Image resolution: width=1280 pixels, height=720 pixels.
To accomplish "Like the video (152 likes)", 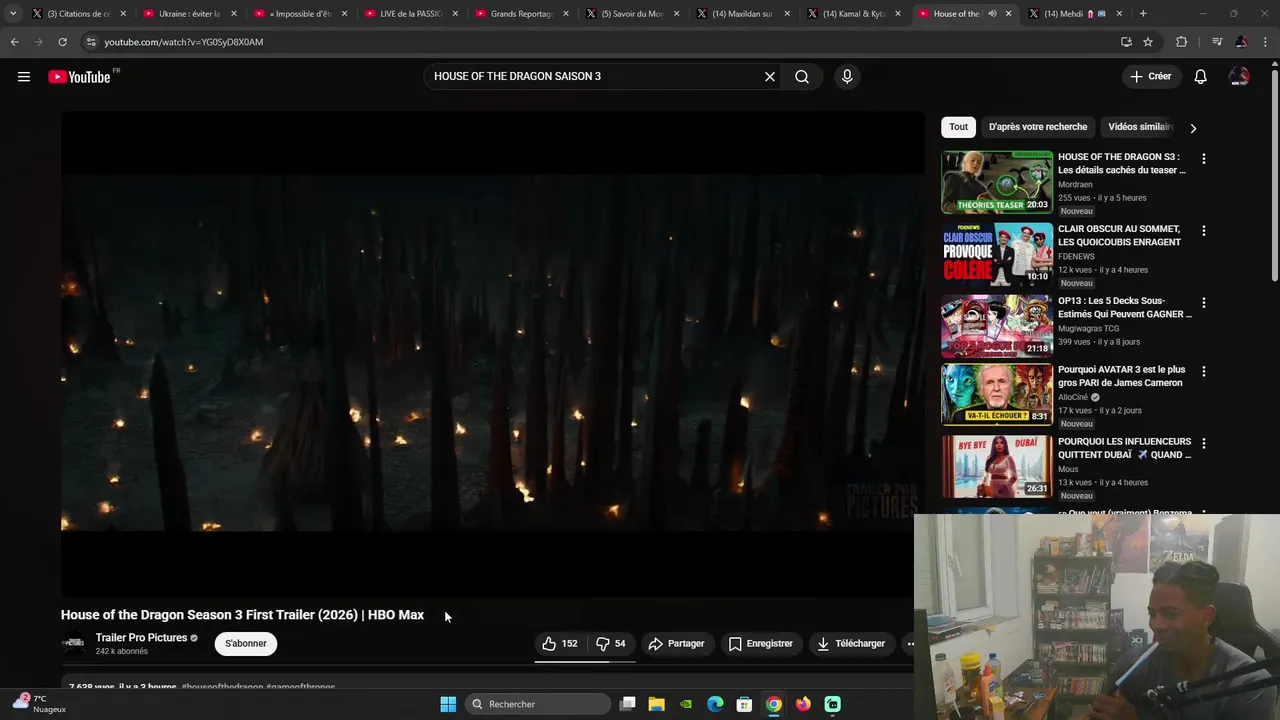I will (560, 644).
